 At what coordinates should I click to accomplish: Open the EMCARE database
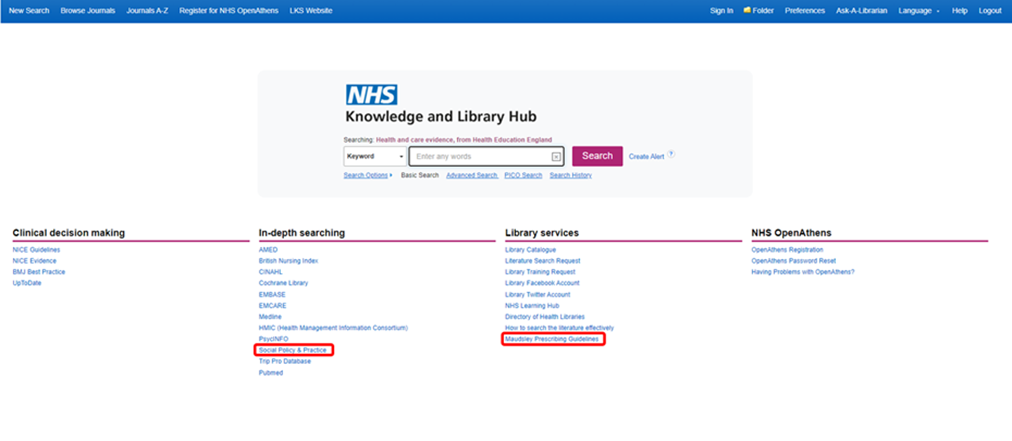(x=272, y=305)
